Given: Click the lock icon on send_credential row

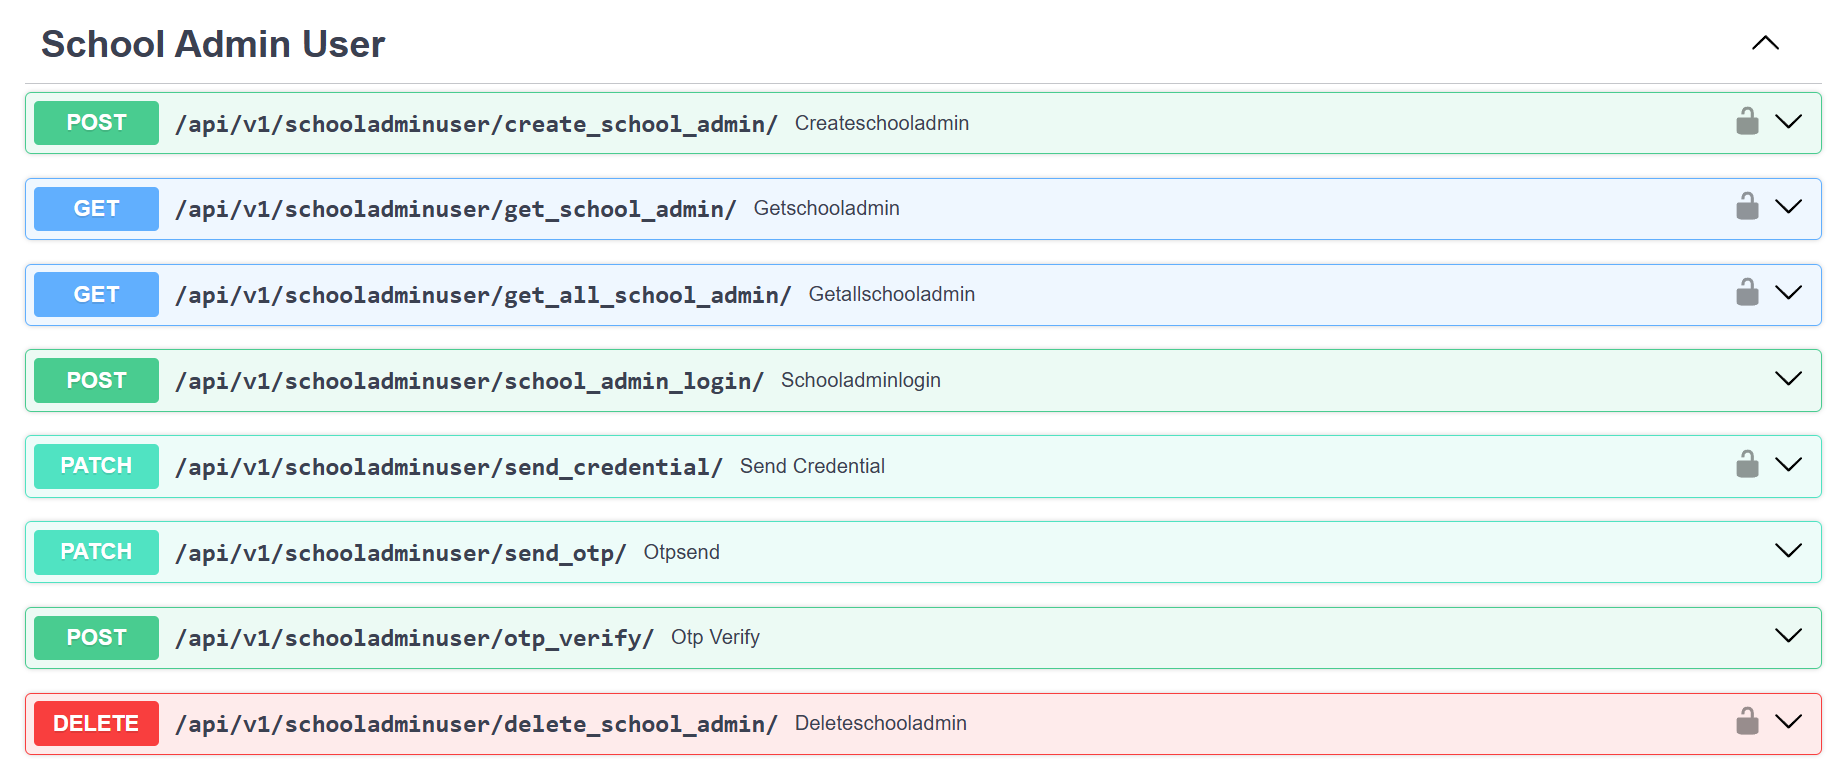Looking at the screenshot, I should [1746, 465].
